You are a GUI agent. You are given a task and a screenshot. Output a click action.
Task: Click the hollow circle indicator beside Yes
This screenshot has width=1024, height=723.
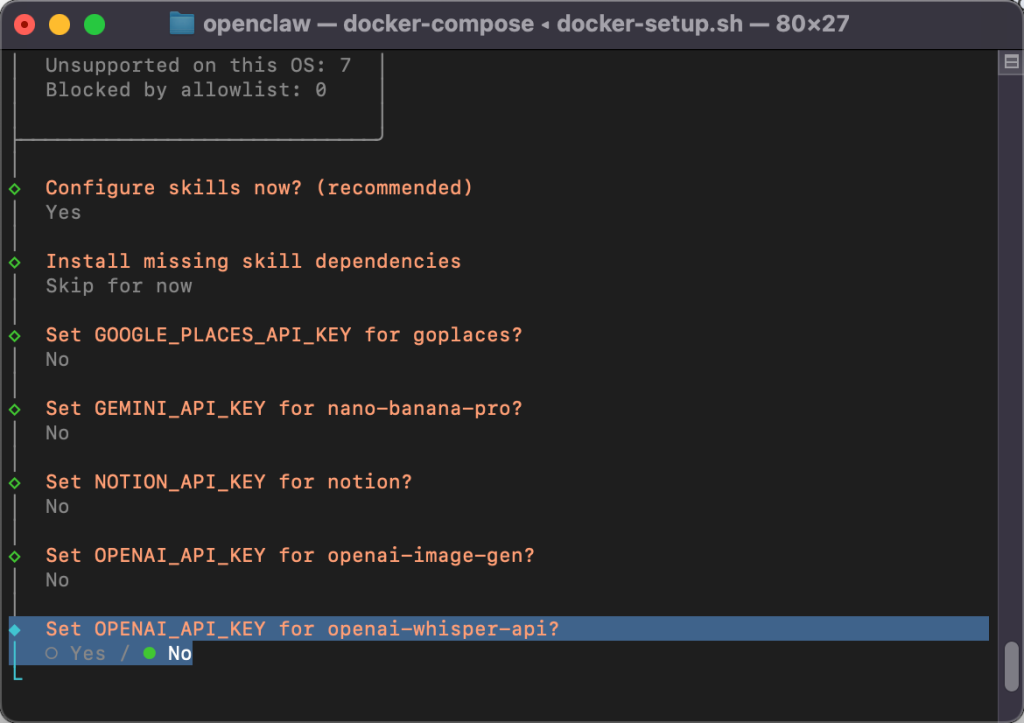(x=51, y=652)
